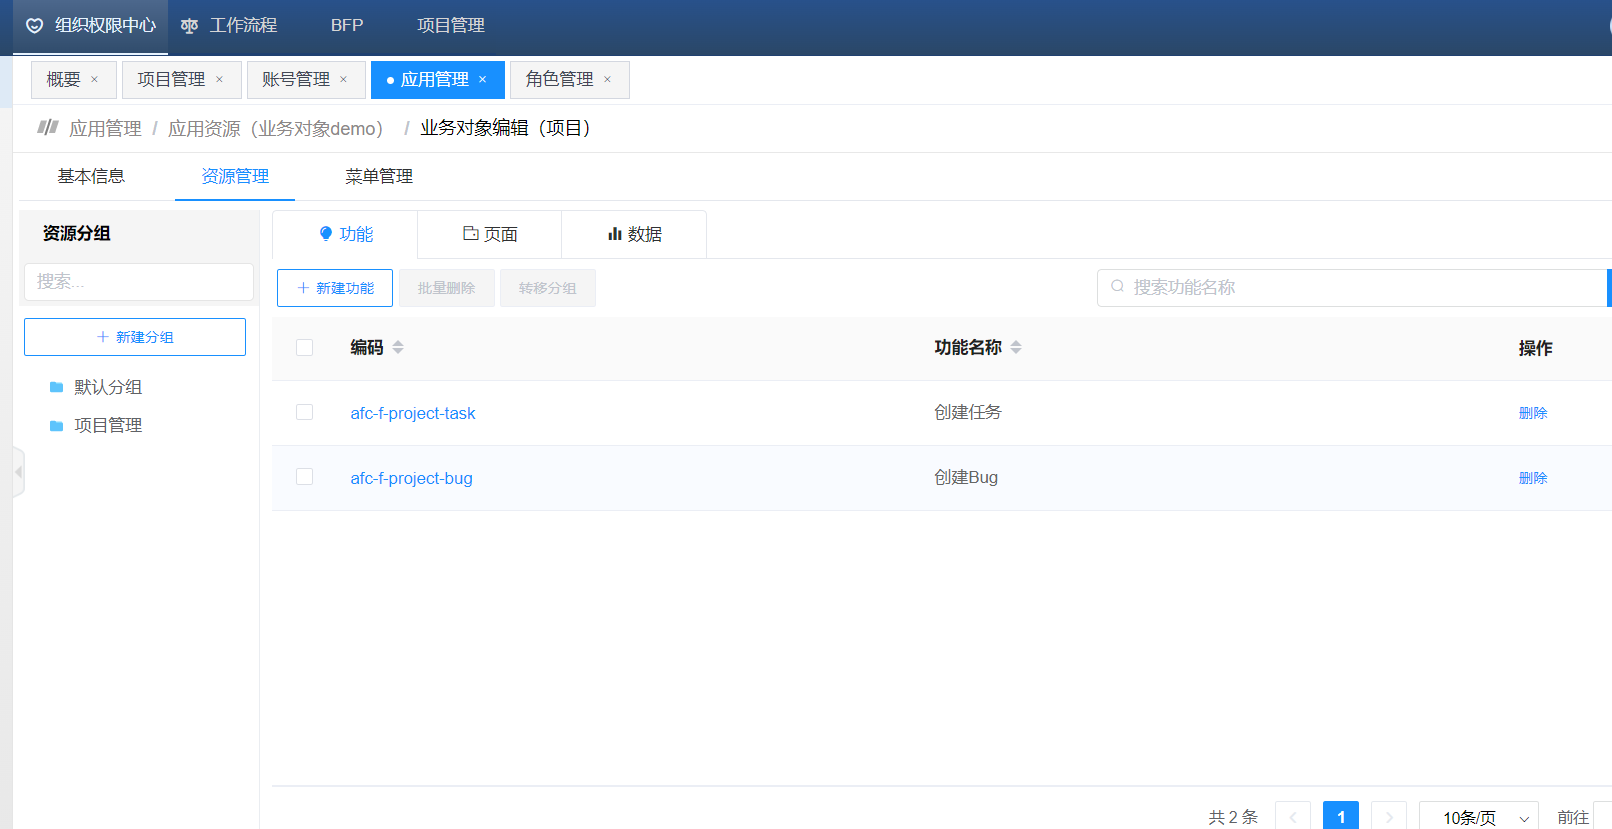Delete the 创建Bug row via 删除
The height and width of the screenshot is (829, 1612).
tap(1532, 478)
